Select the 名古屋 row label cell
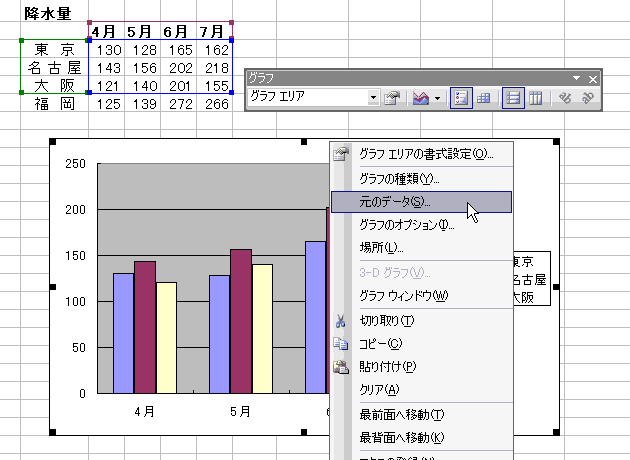Viewport: 630px width, 460px height. (x=54, y=67)
